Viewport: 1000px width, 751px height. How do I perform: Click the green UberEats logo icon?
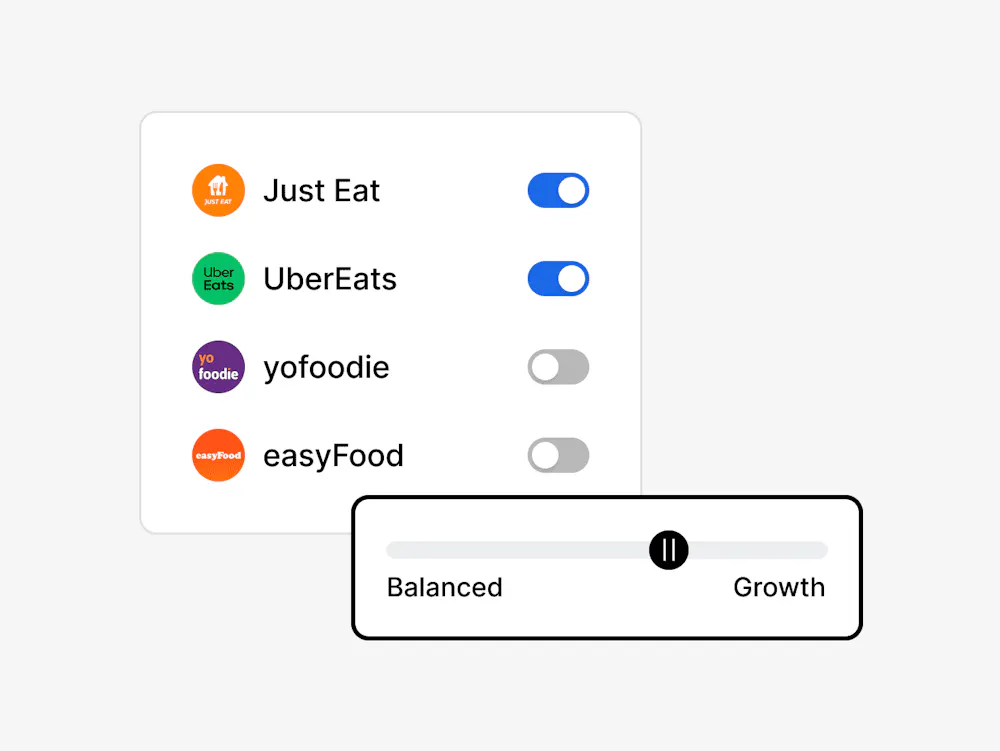(218, 279)
